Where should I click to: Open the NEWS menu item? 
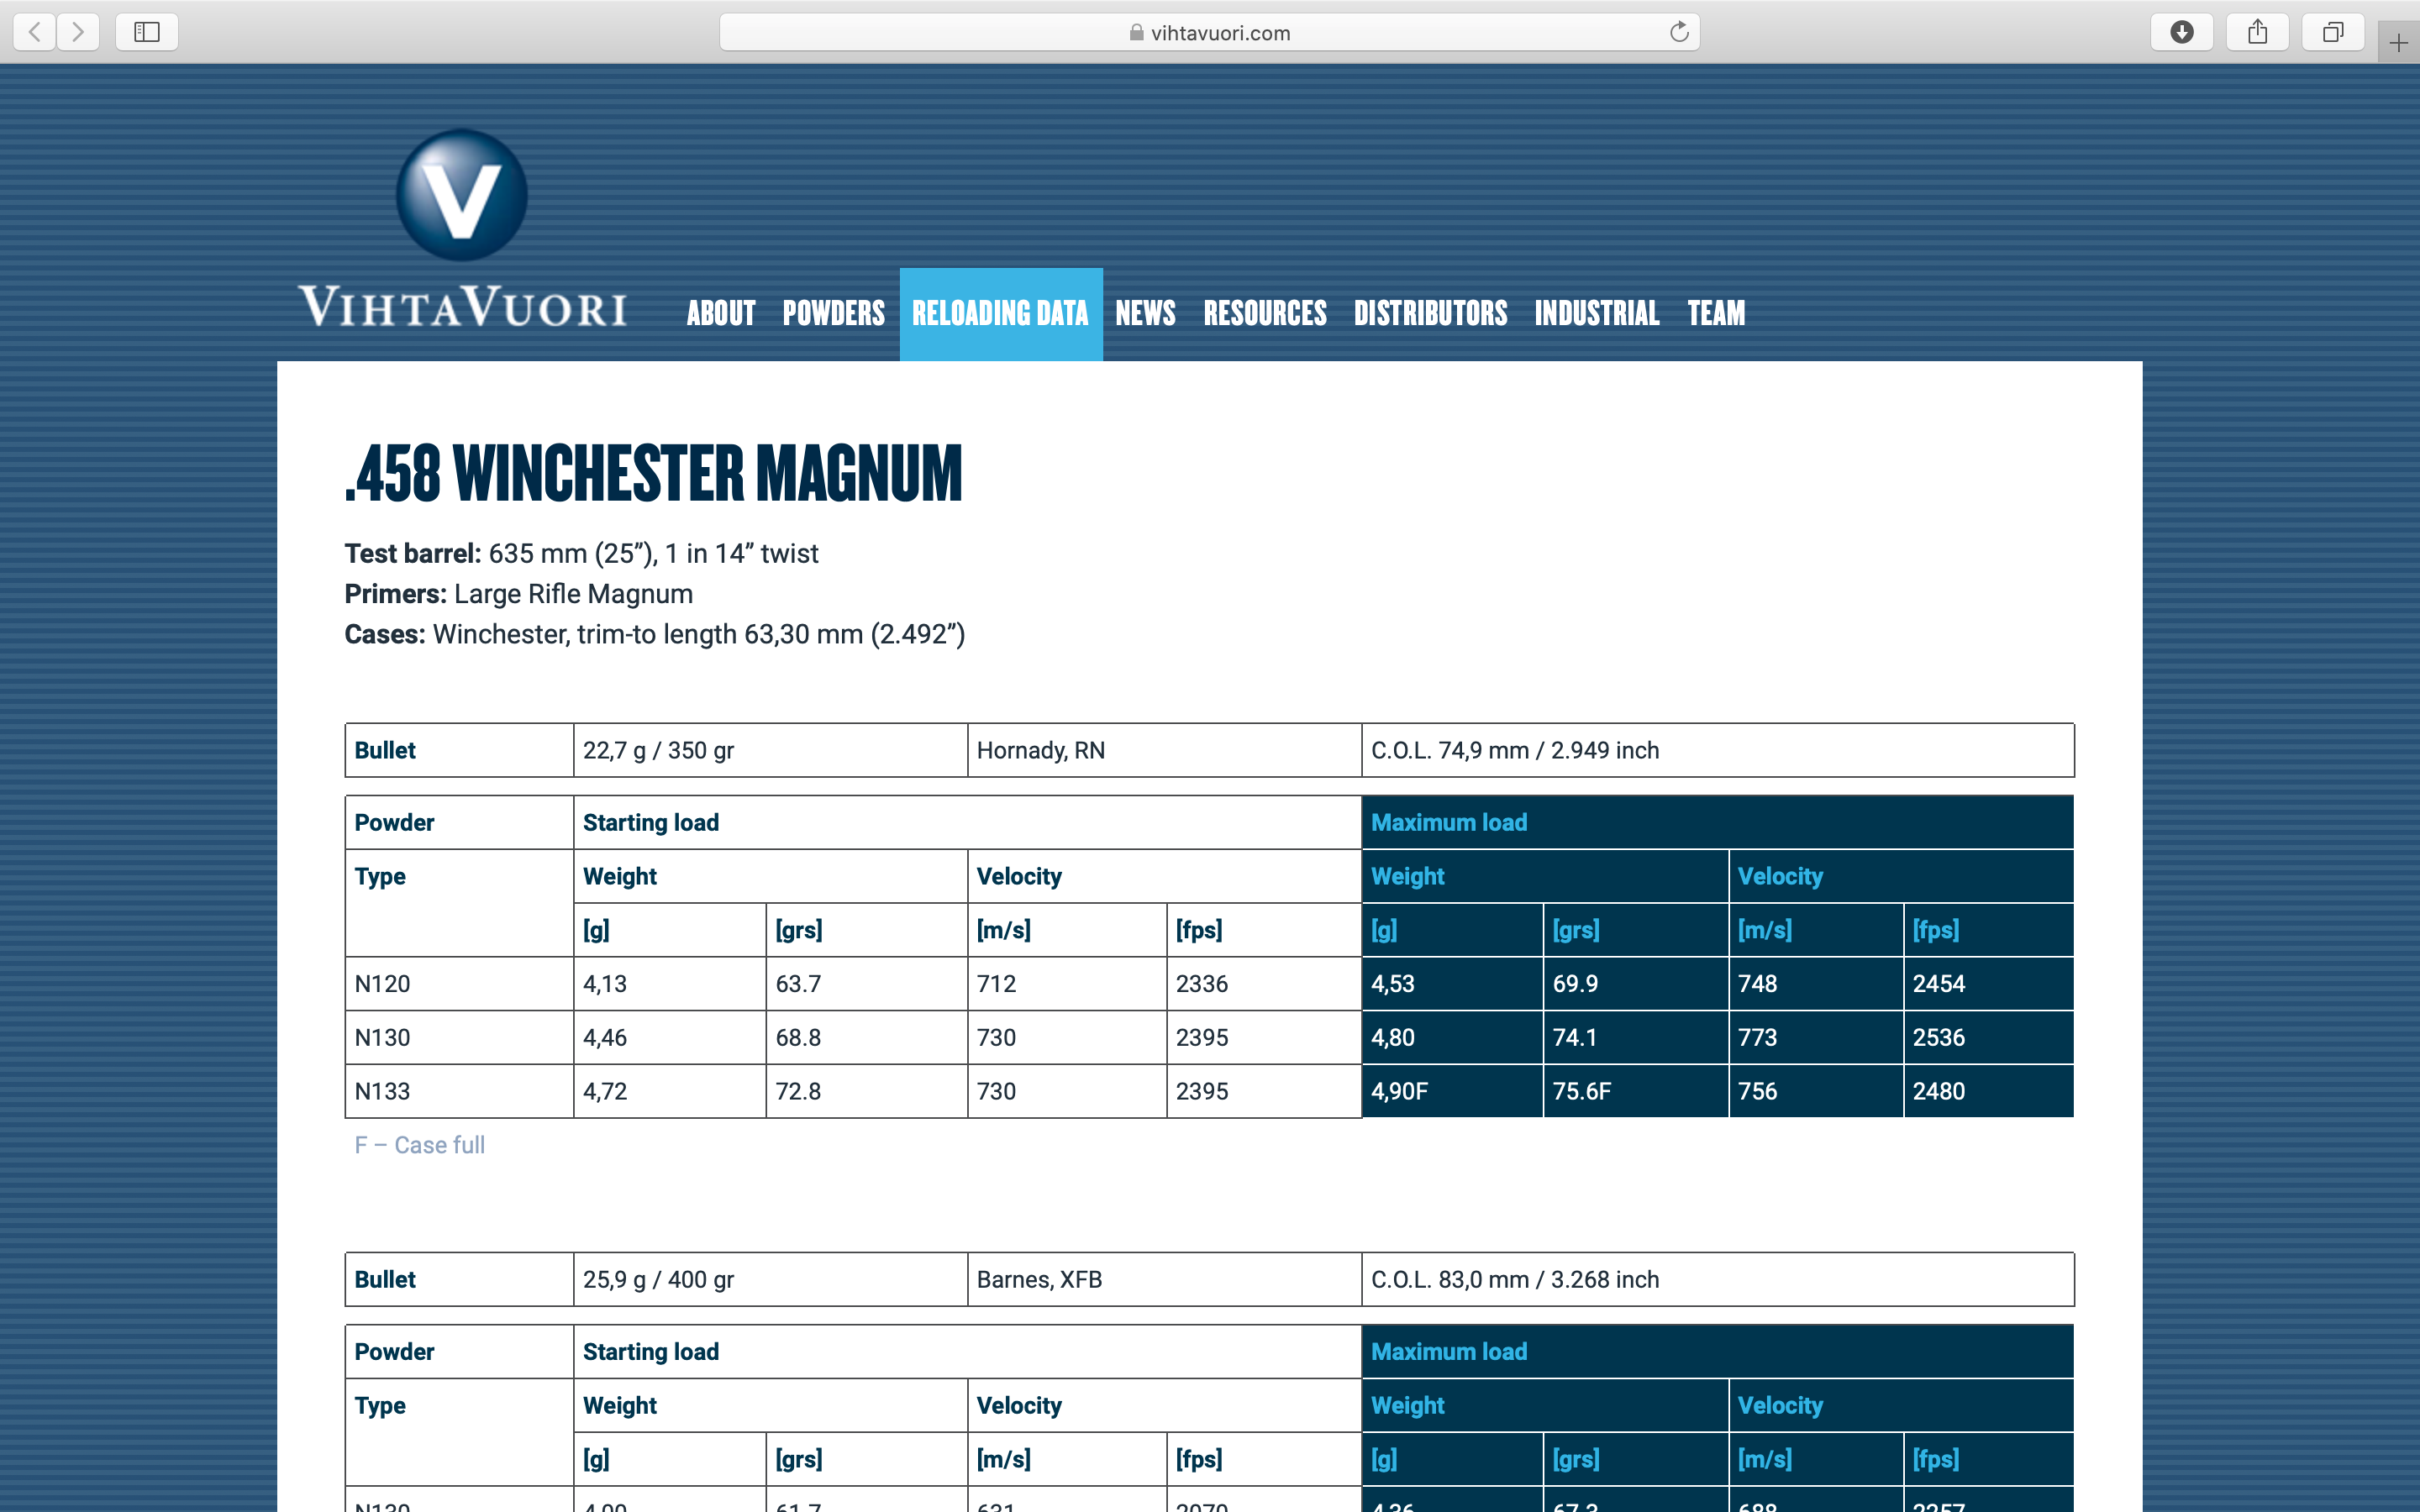(x=1146, y=313)
